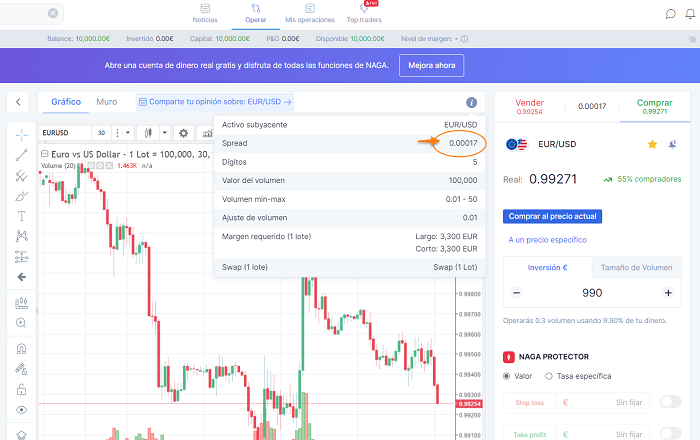Select the measure ruler tool

click(21, 303)
